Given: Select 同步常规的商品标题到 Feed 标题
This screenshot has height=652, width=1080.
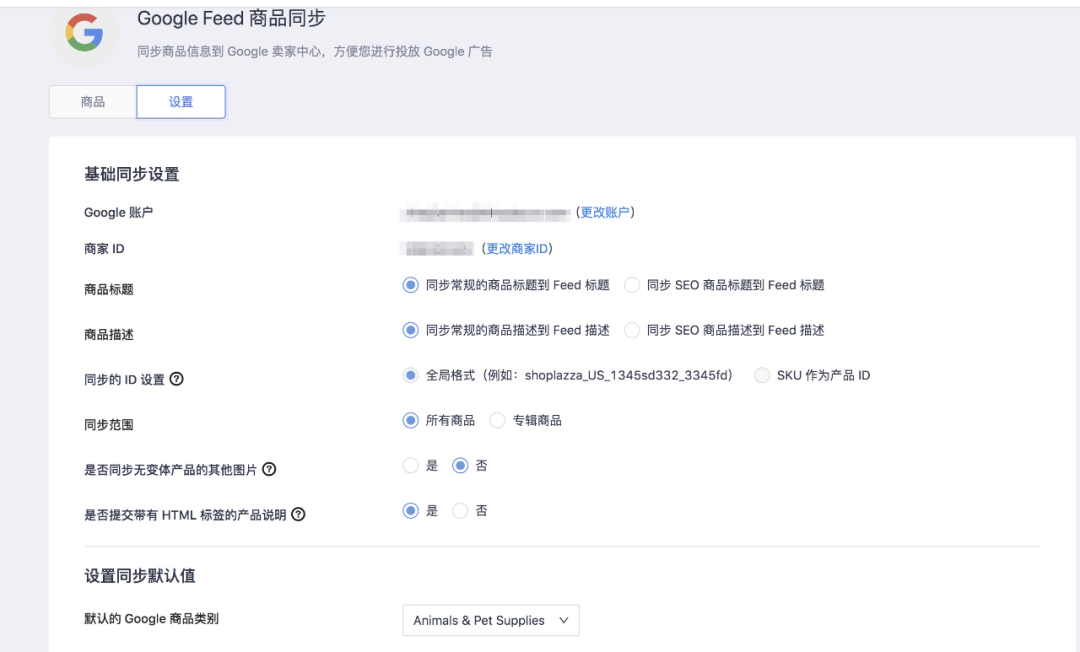Looking at the screenshot, I should tap(411, 285).
